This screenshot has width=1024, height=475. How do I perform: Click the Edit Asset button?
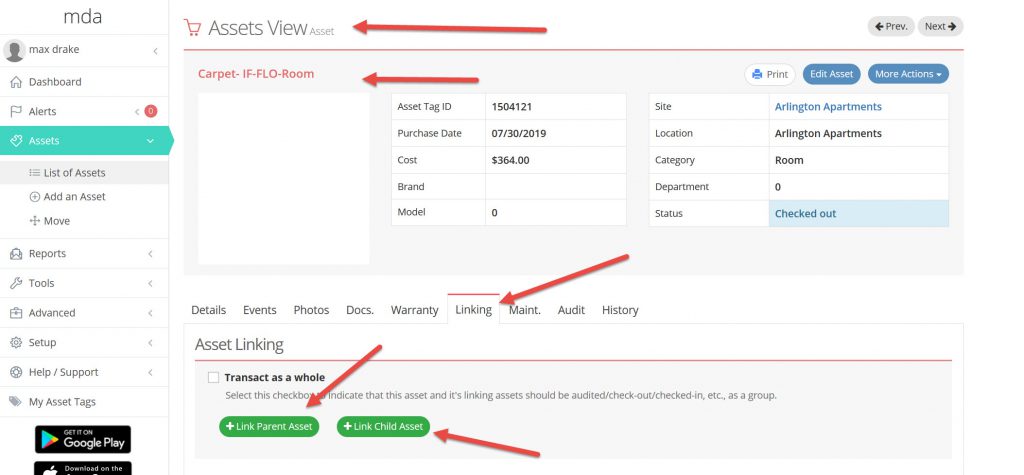(x=831, y=74)
